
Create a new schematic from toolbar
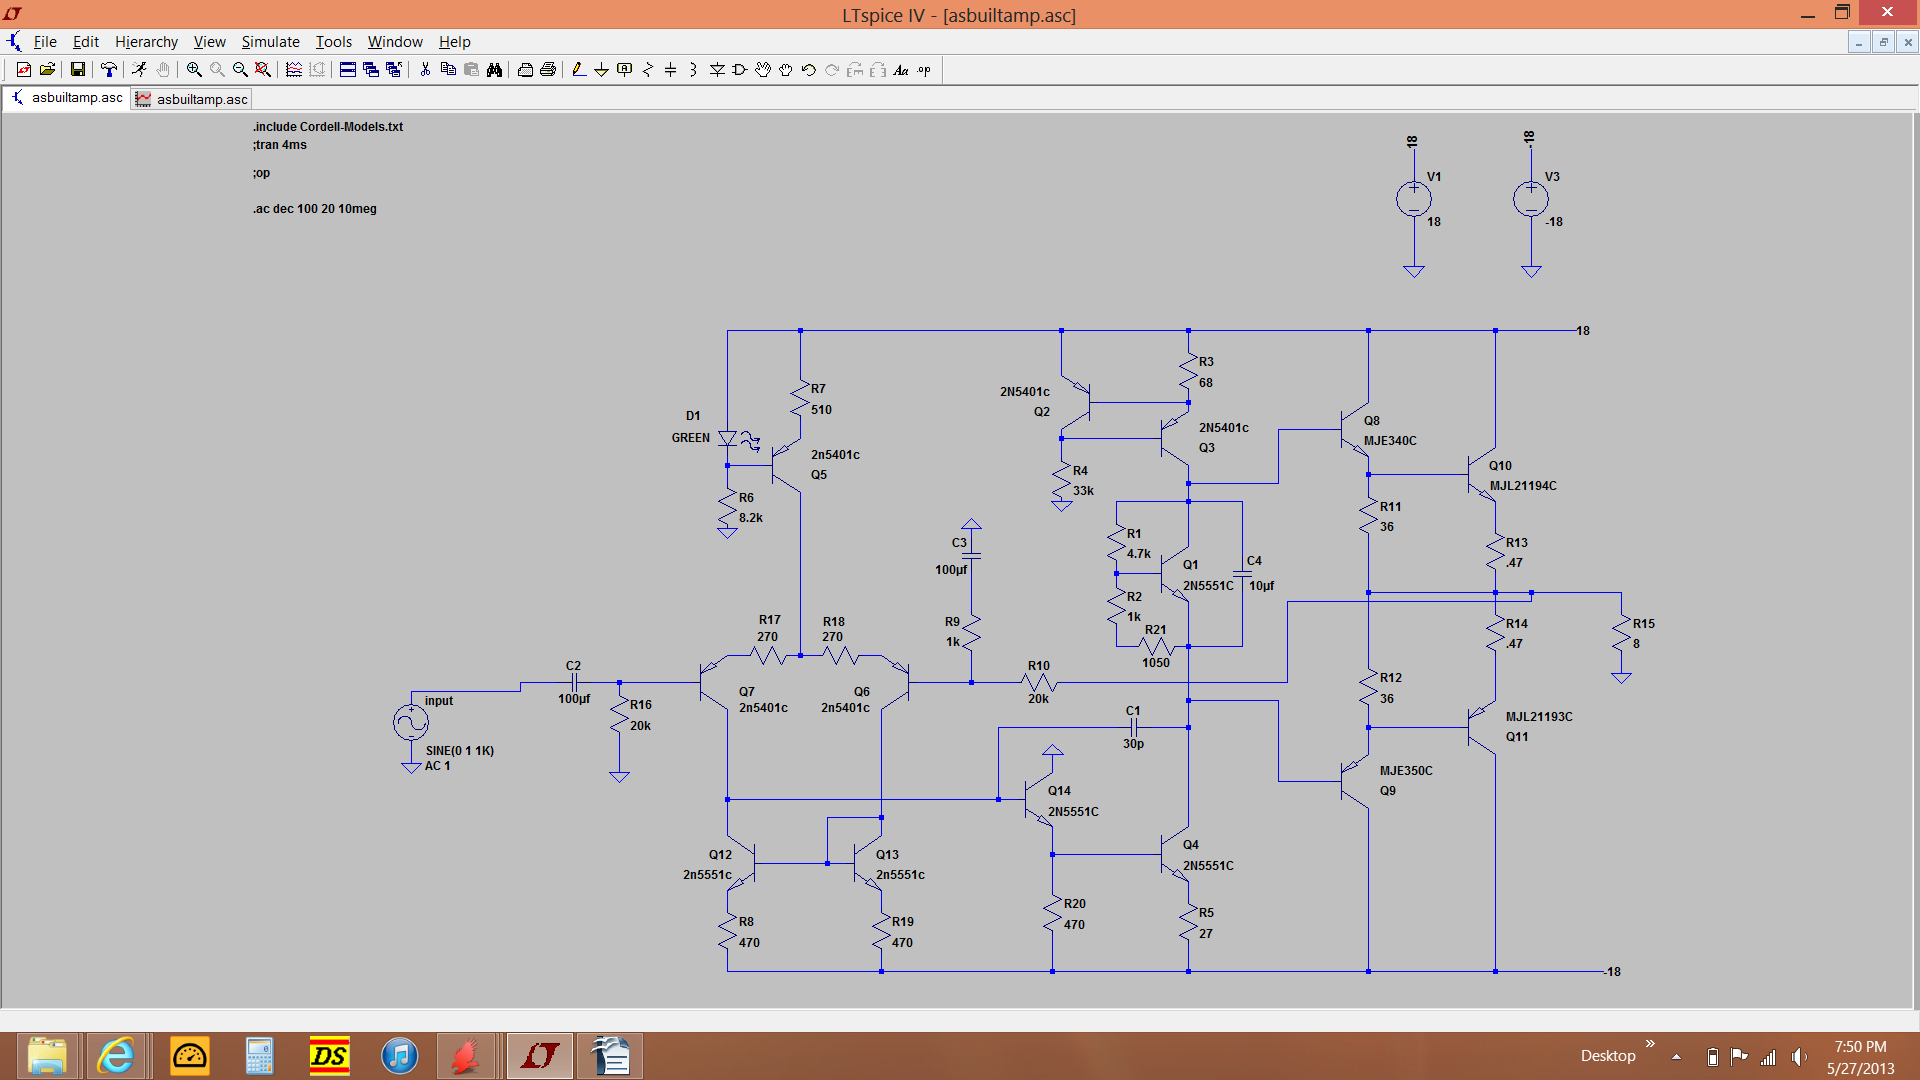(x=23, y=69)
